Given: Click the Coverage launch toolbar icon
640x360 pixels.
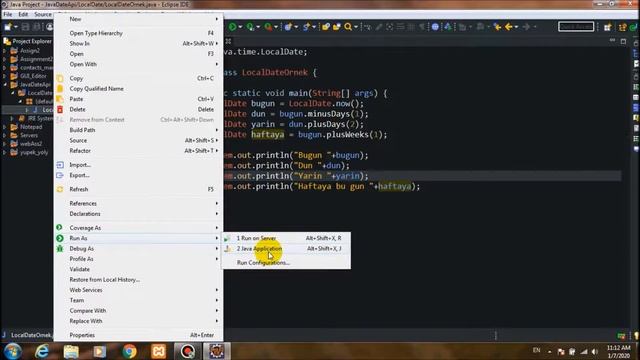Looking at the screenshot, I should click(x=250, y=27).
